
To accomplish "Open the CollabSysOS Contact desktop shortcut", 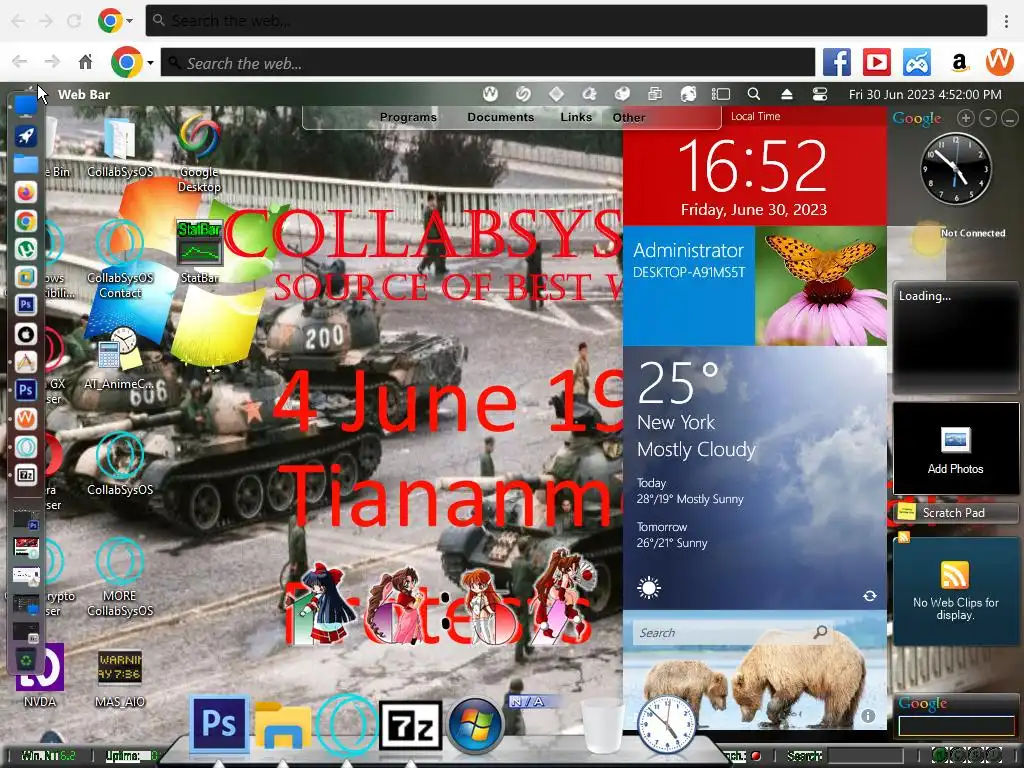I will tap(120, 259).
